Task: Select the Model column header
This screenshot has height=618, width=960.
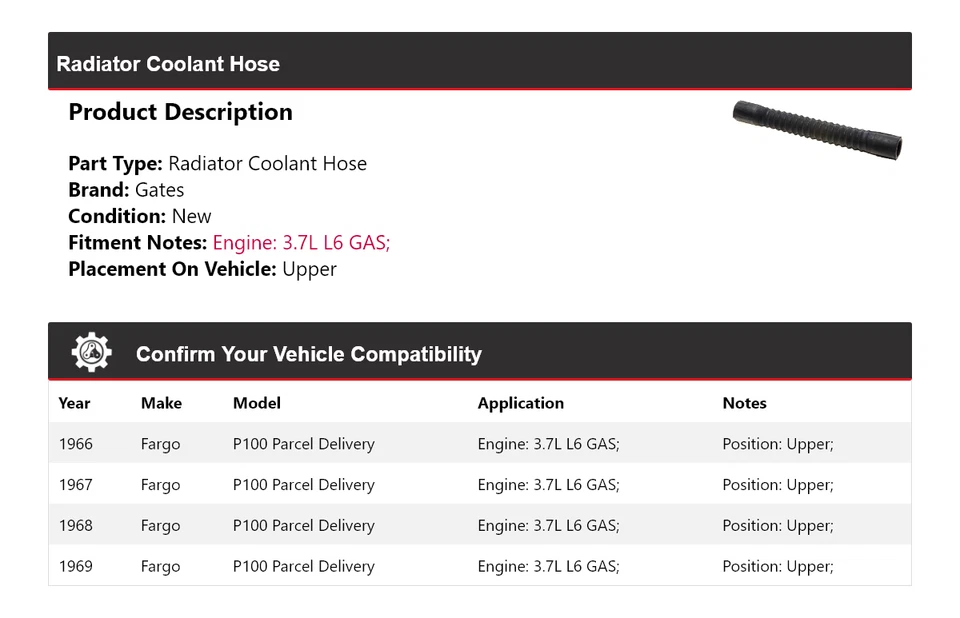Action: point(257,403)
